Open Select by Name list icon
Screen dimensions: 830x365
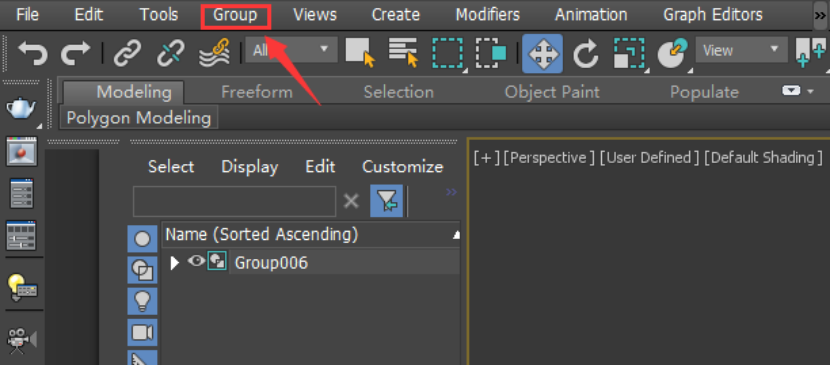click(x=403, y=52)
